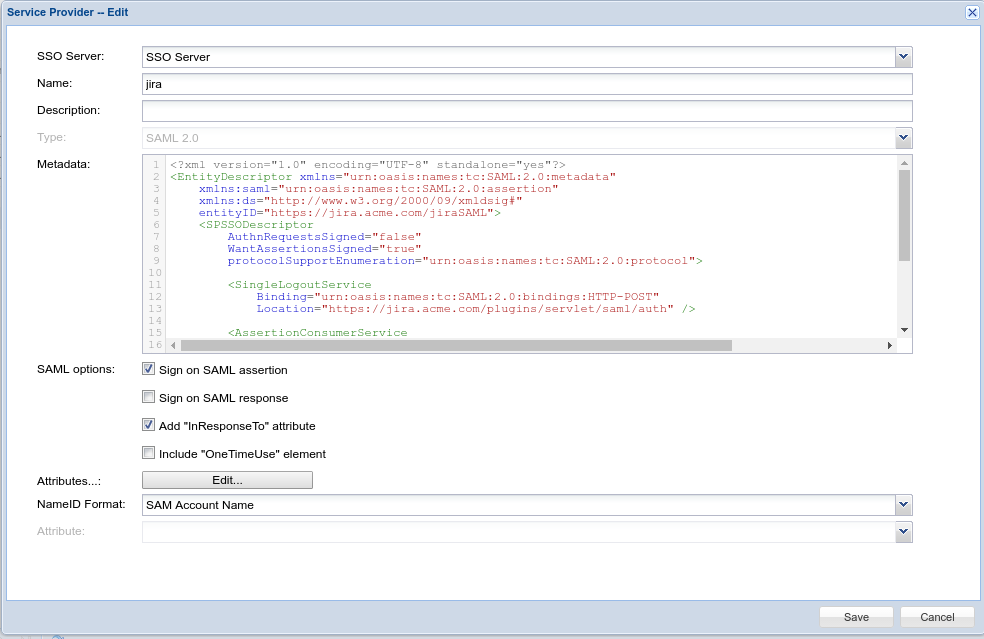Click the metadata left scroll arrow
The image size is (984, 639).
(x=173, y=346)
